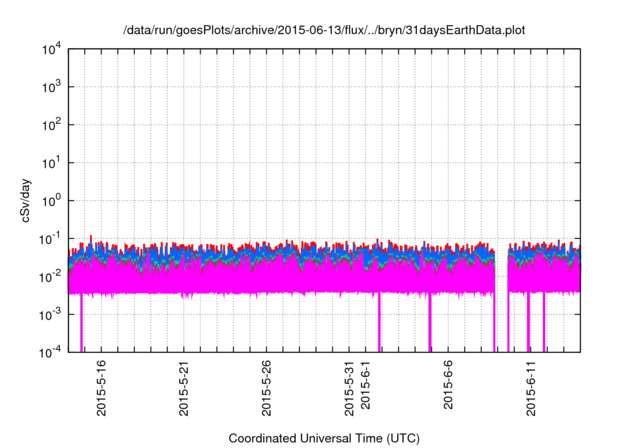Click the 10^4 y-axis tick label

pyautogui.click(x=51, y=50)
